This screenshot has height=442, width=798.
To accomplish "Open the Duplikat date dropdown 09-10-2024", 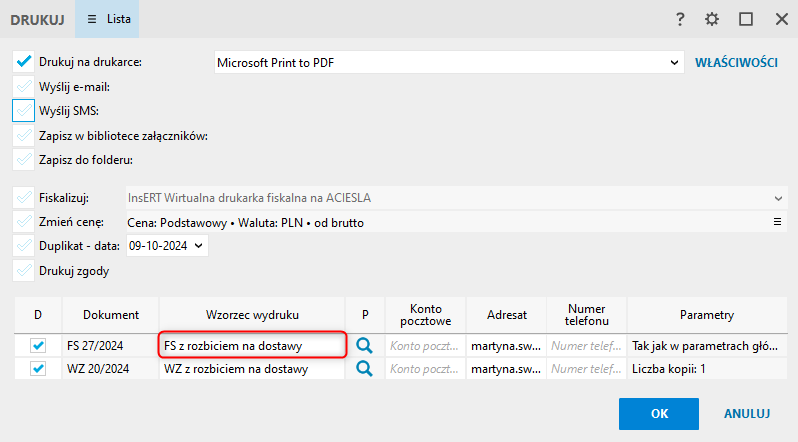I will click(198, 245).
